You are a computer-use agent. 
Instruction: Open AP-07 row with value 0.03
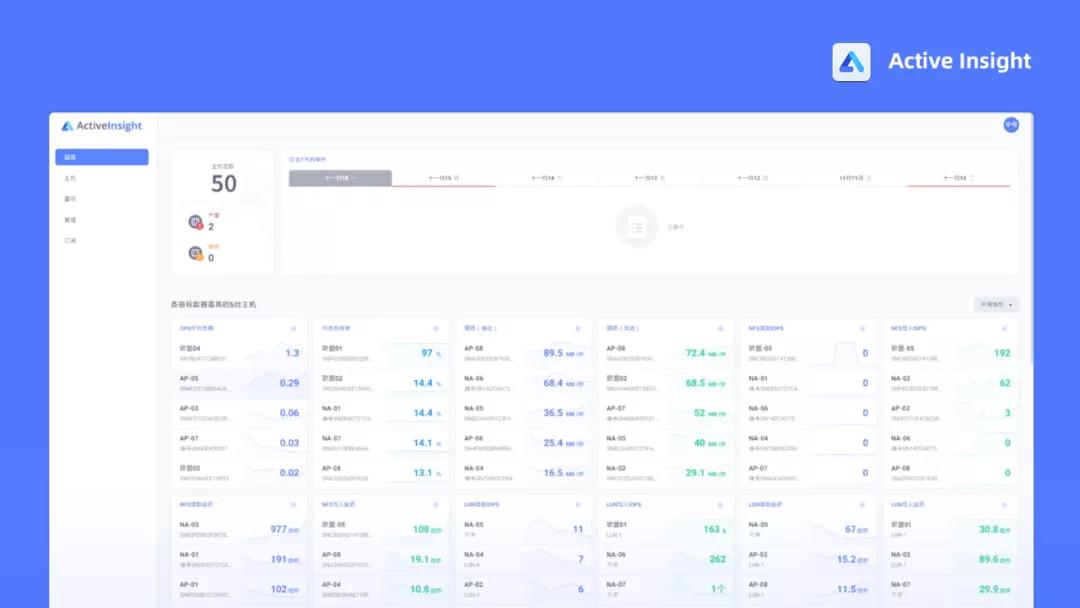click(x=239, y=443)
